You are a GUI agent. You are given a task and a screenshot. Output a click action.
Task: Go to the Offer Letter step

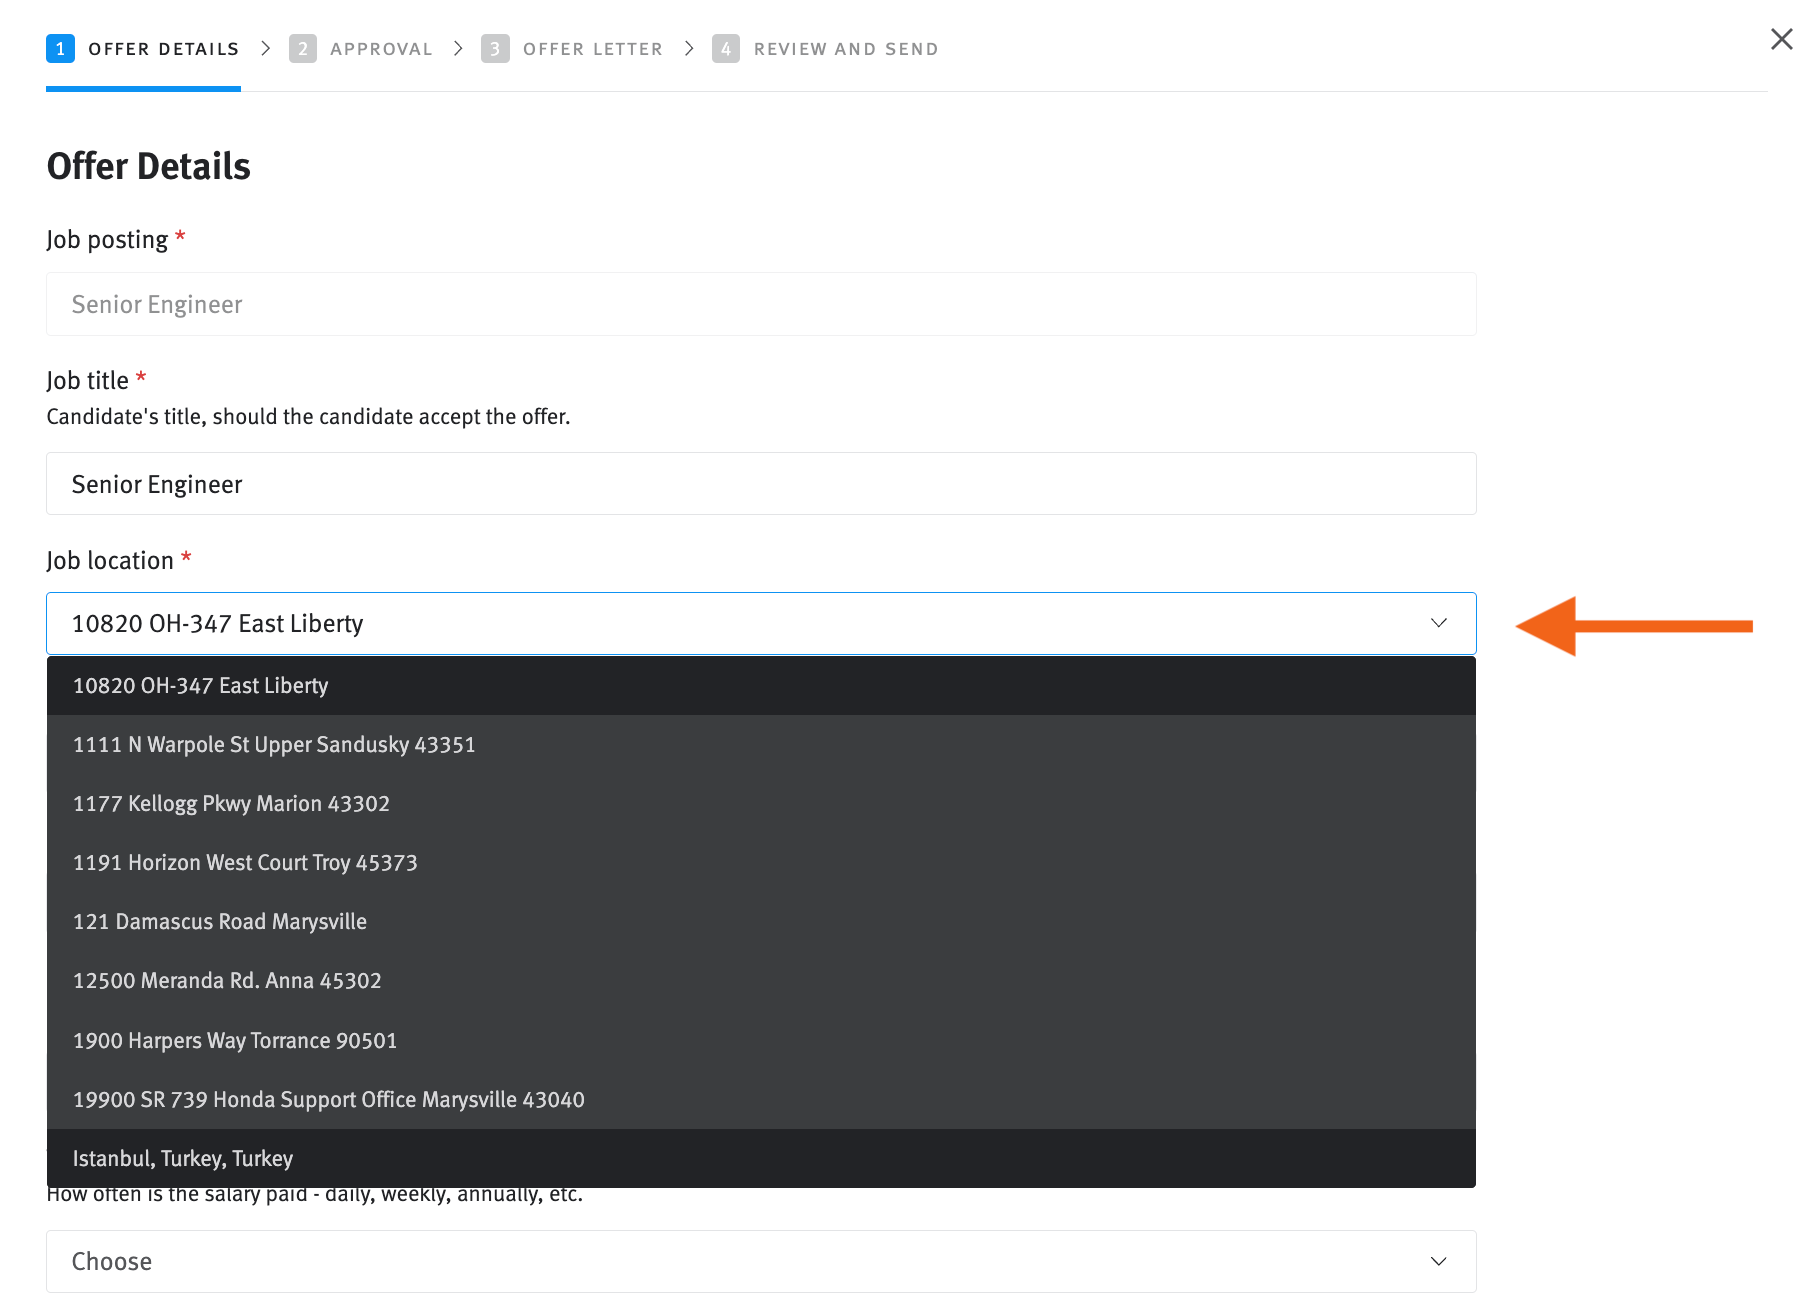[x=572, y=49]
